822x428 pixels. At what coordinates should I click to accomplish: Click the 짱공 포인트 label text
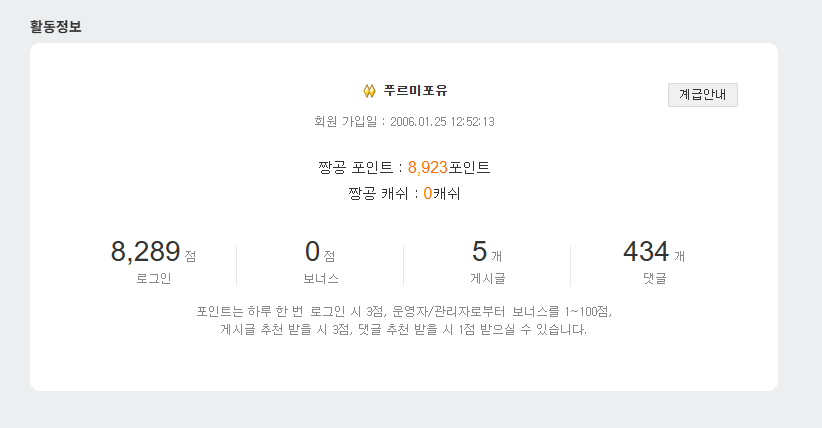pos(359,167)
